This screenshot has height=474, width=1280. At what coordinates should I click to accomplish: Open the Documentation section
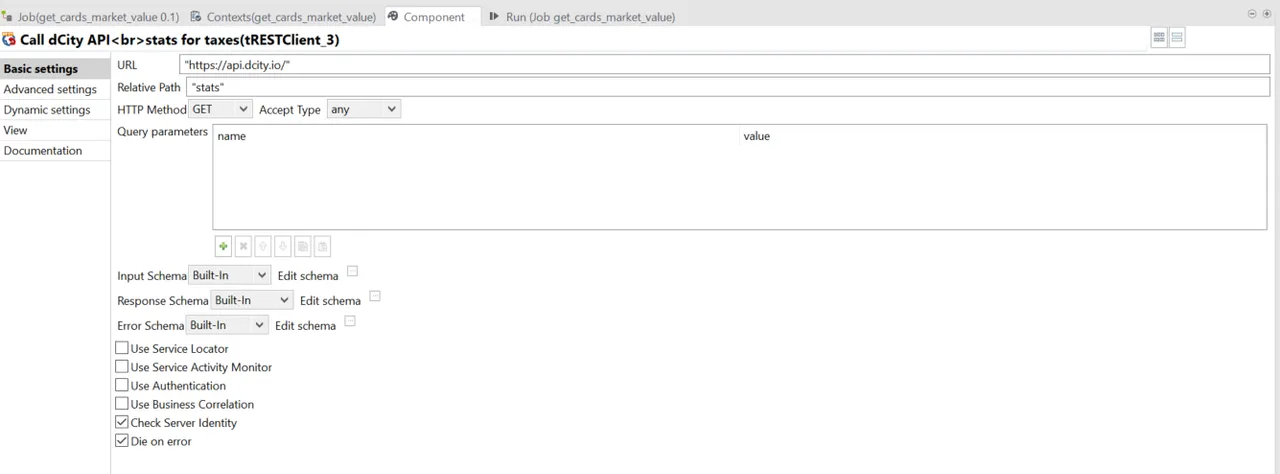tap(54, 151)
